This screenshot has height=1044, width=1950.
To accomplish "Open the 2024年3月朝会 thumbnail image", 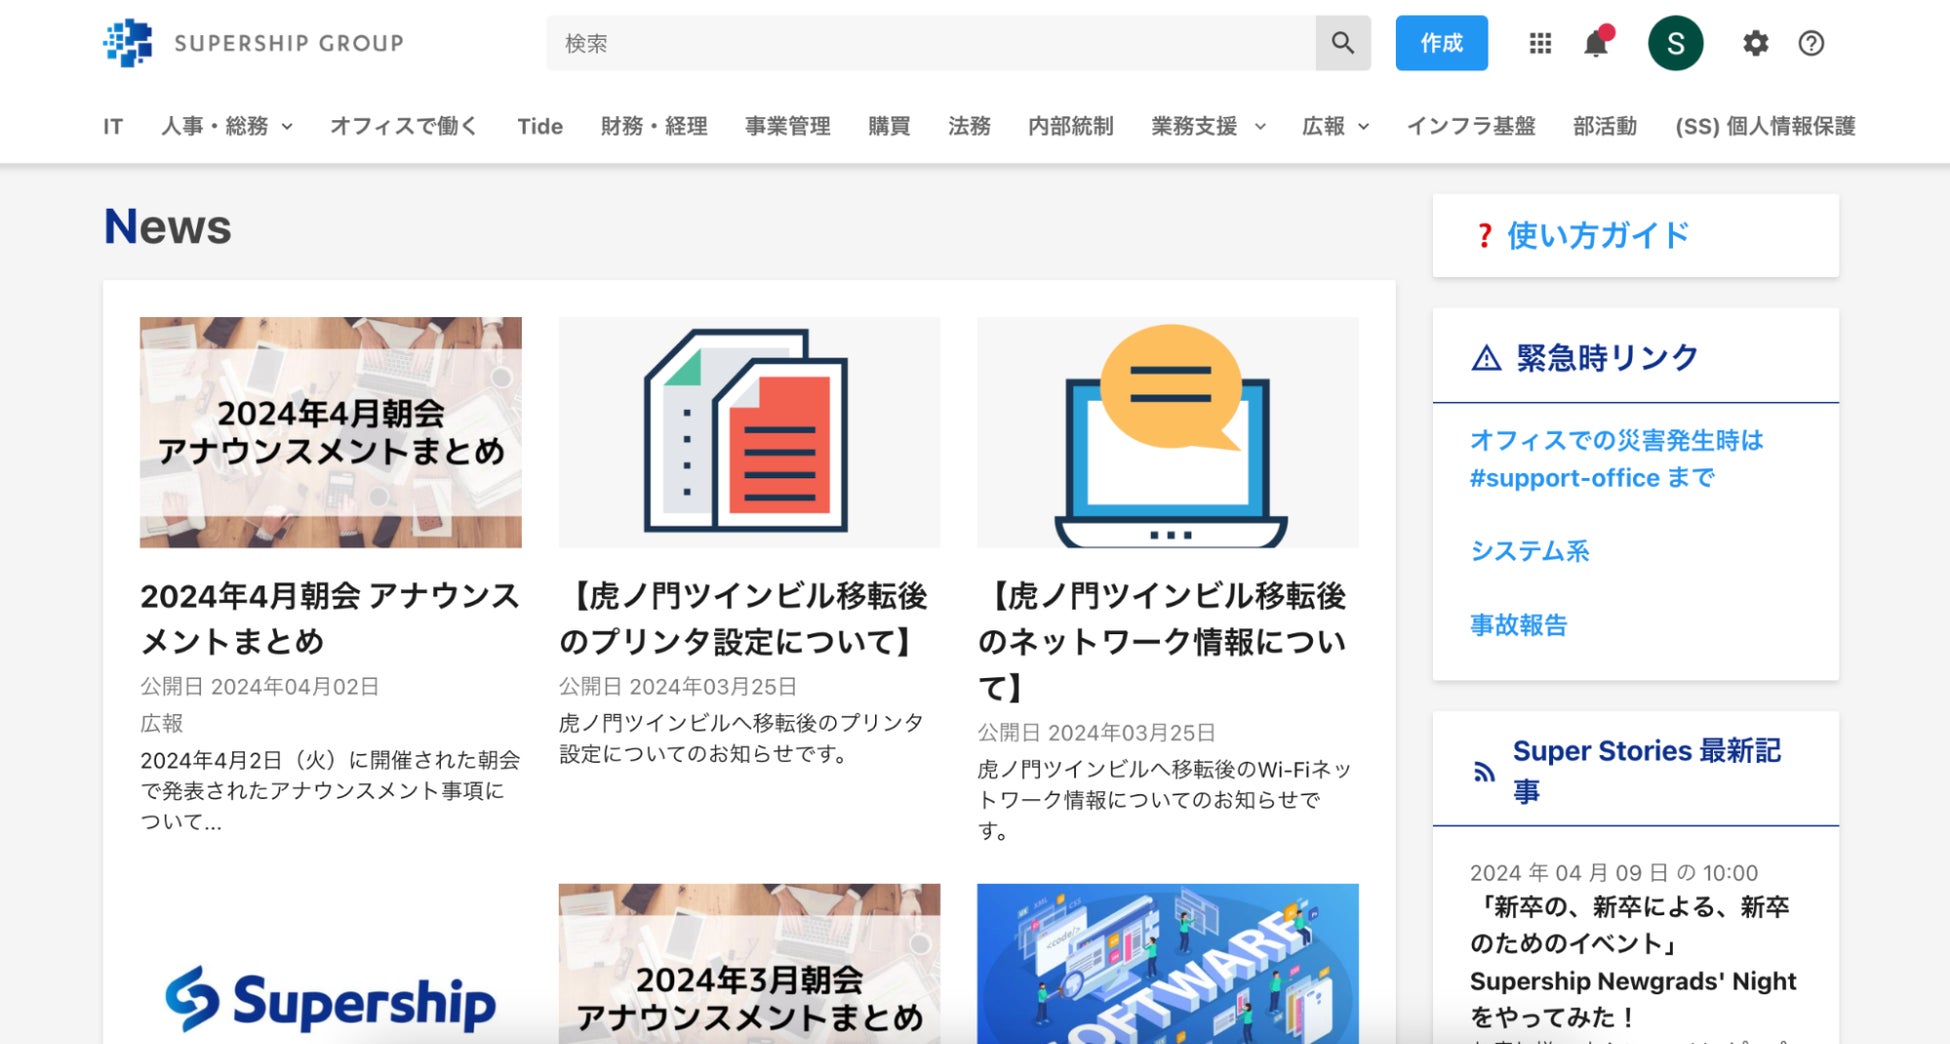I will [x=749, y=964].
